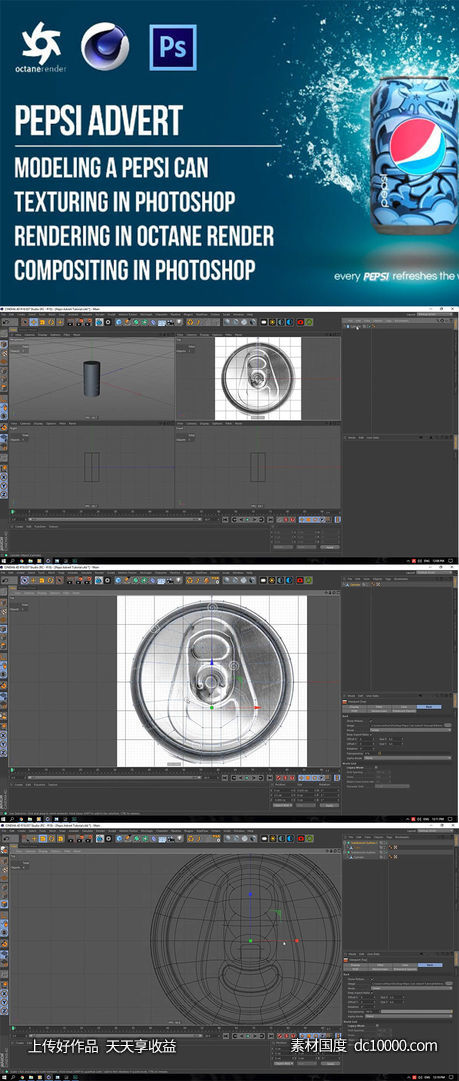This screenshot has width=459, height=1081.
Task: Click can lid image in four-view top viewport
Action: pyautogui.click(x=258, y=378)
